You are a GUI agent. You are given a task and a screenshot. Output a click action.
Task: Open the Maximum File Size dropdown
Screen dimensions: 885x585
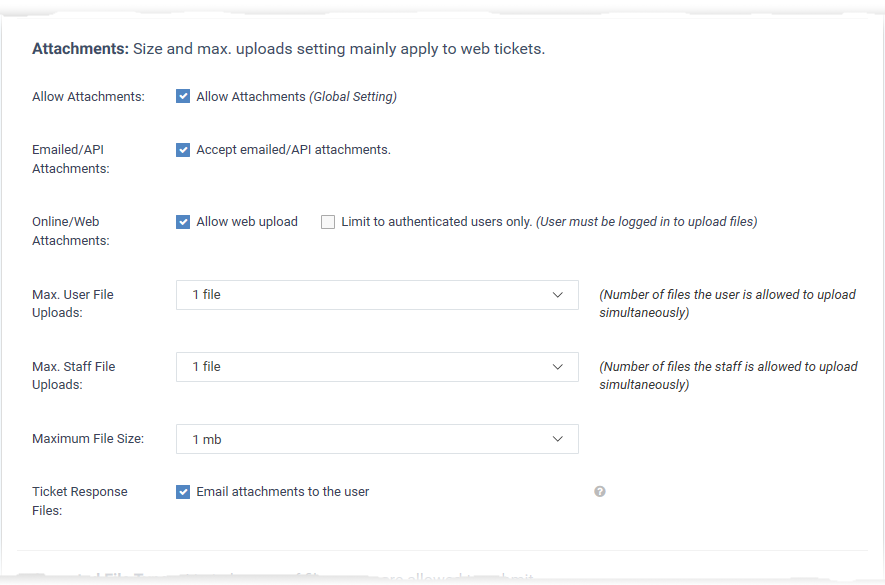click(377, 439)
